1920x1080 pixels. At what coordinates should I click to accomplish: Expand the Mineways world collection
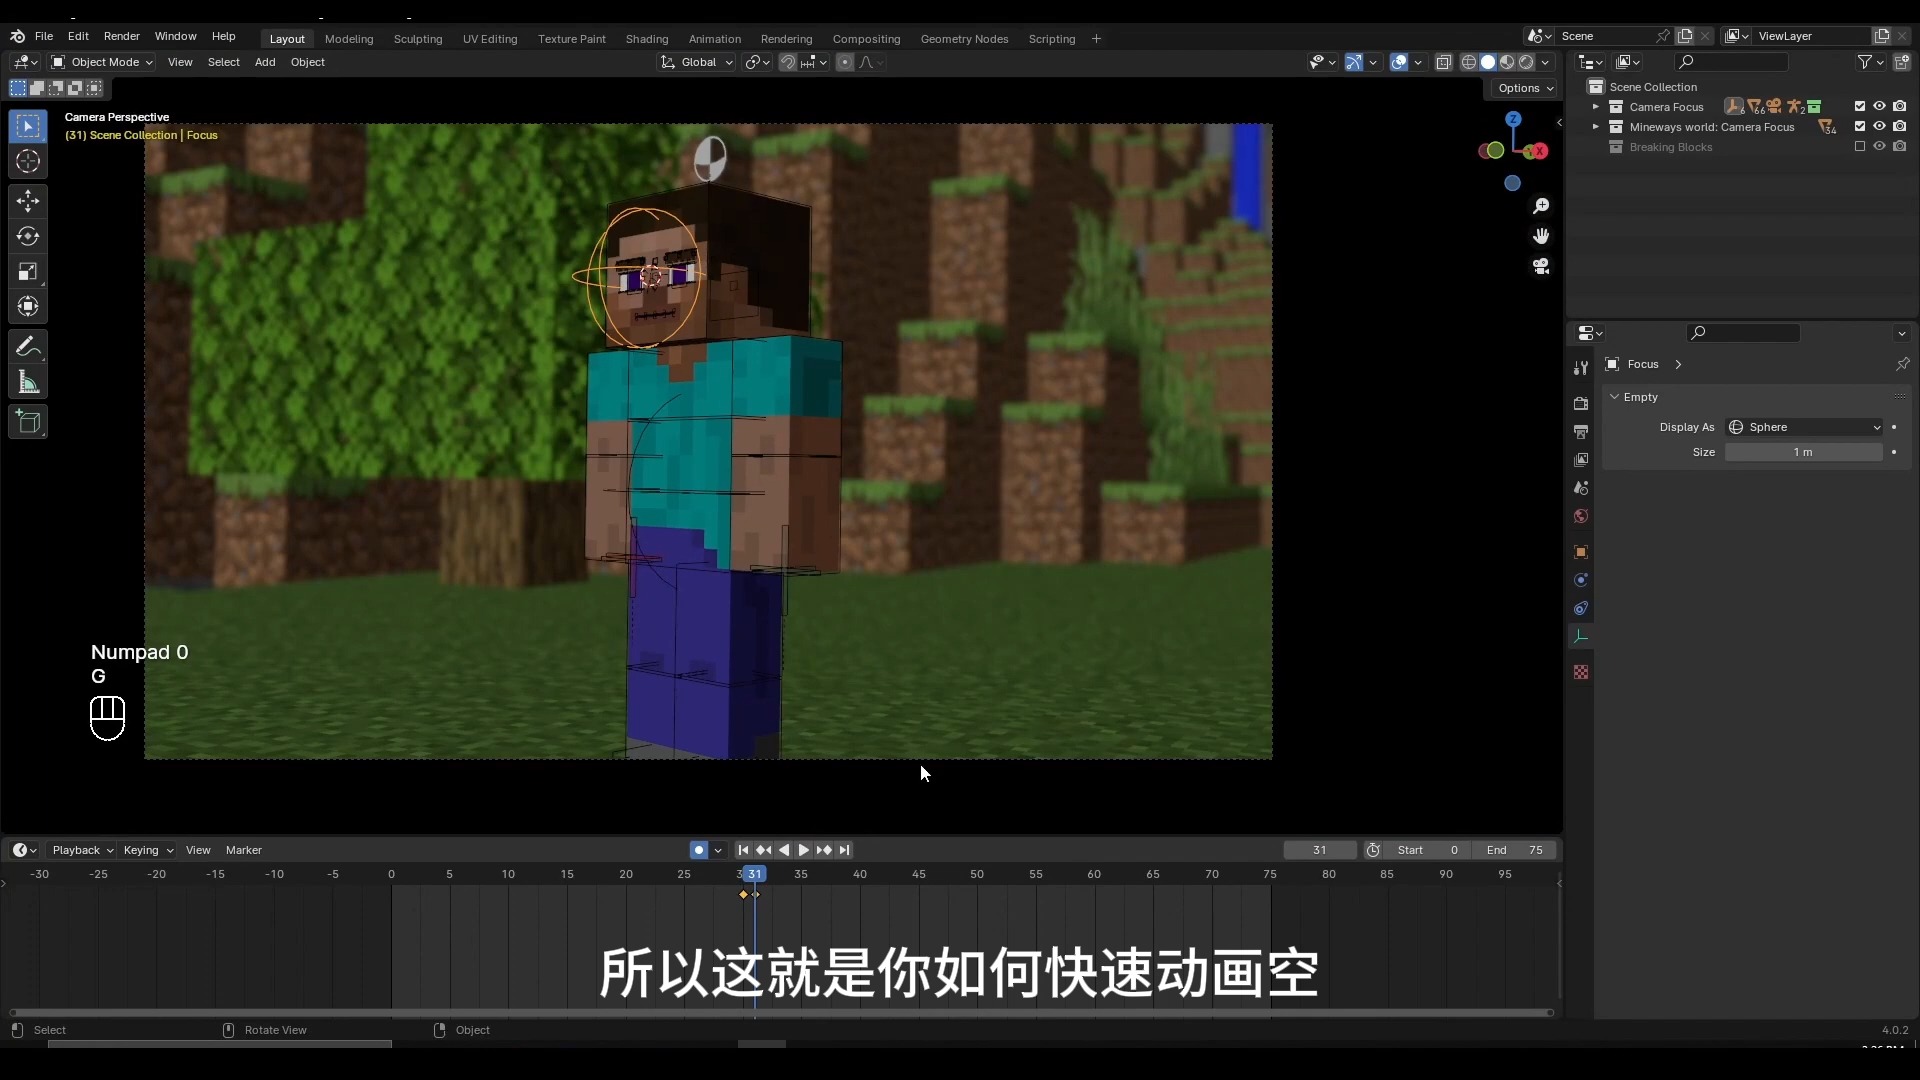pos(1595,127)
